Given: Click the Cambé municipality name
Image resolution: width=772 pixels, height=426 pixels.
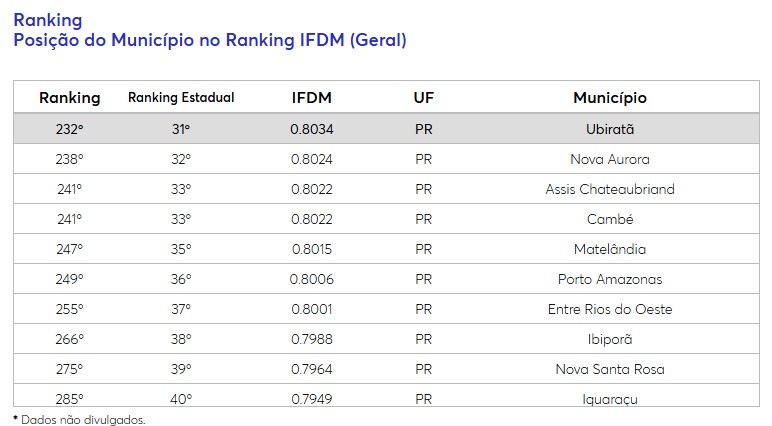Looking at the screenshot, I should pos(610,219).
